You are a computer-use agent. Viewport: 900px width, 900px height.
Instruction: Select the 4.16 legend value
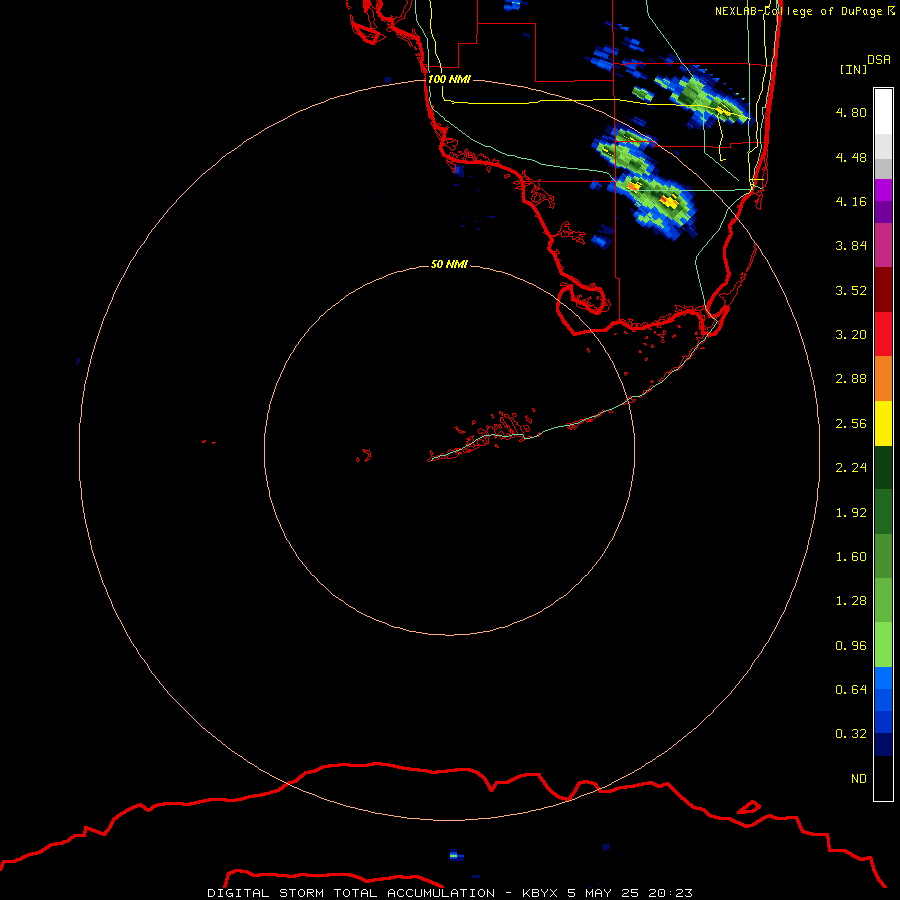[x=851, y=201]
